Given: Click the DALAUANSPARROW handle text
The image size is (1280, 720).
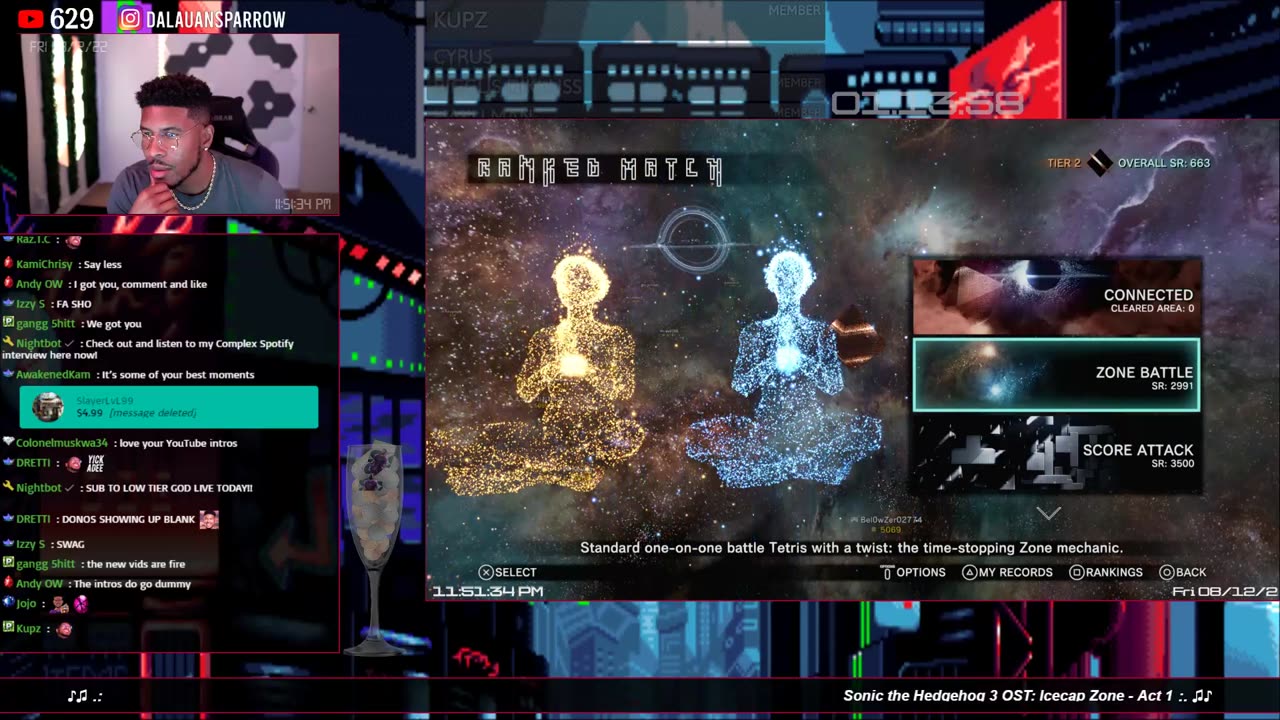Looking at the screenshot, I should click(x=216, y=19).
